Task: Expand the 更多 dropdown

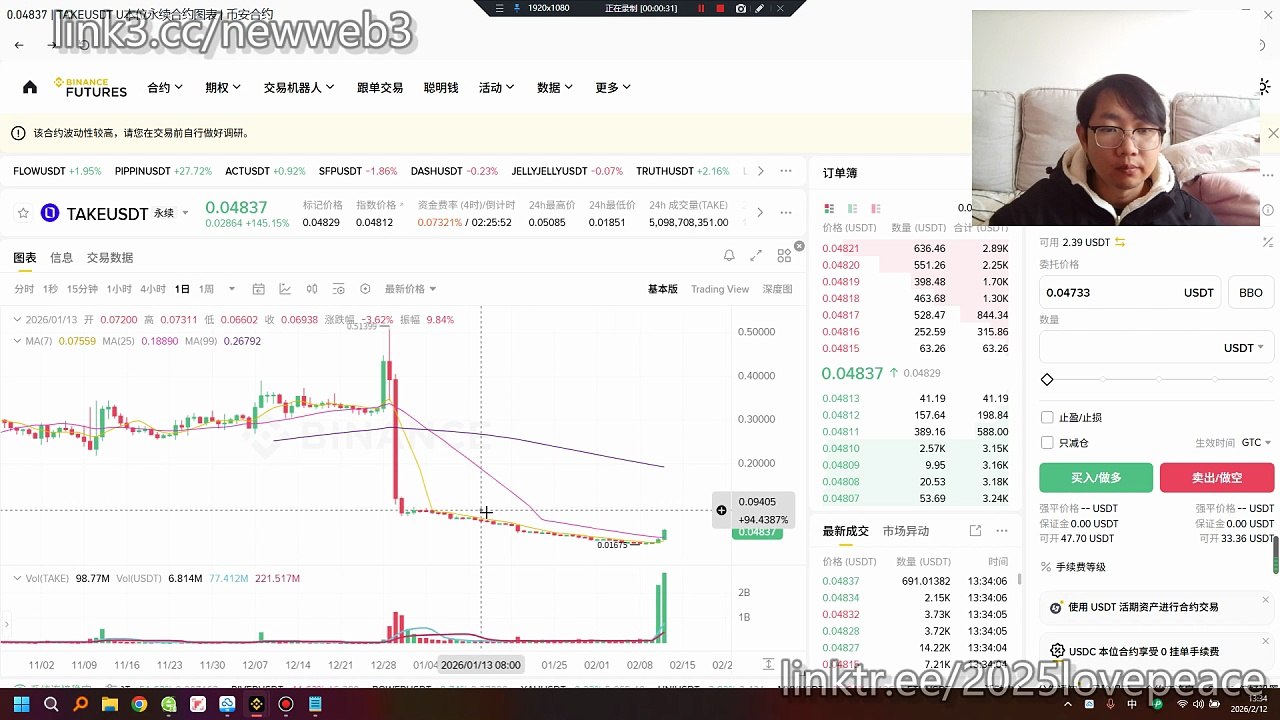Action: (x=613, y=88)
